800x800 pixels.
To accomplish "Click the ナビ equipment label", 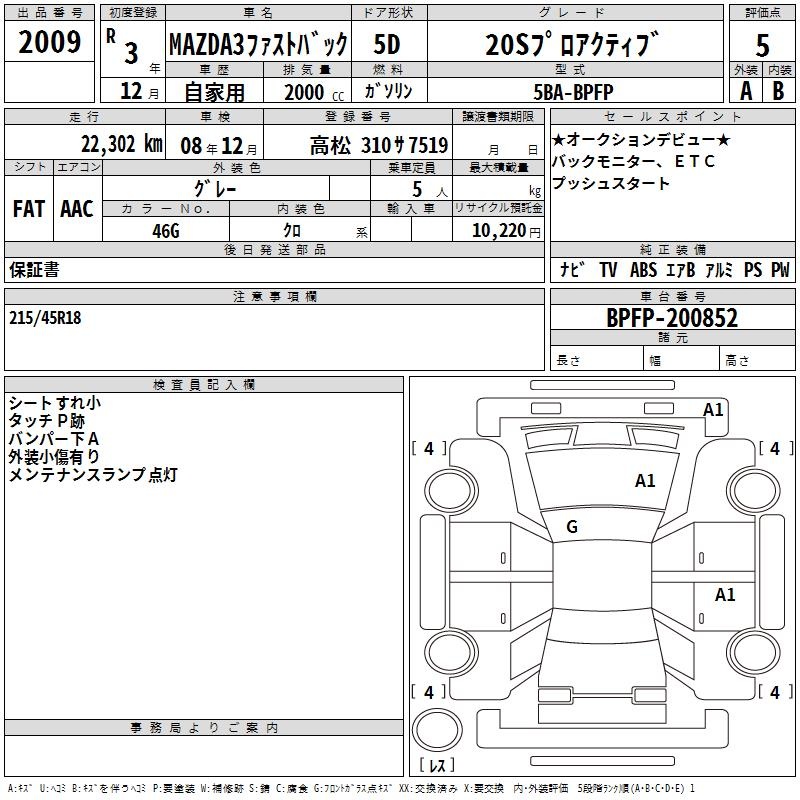I will 571,270.
